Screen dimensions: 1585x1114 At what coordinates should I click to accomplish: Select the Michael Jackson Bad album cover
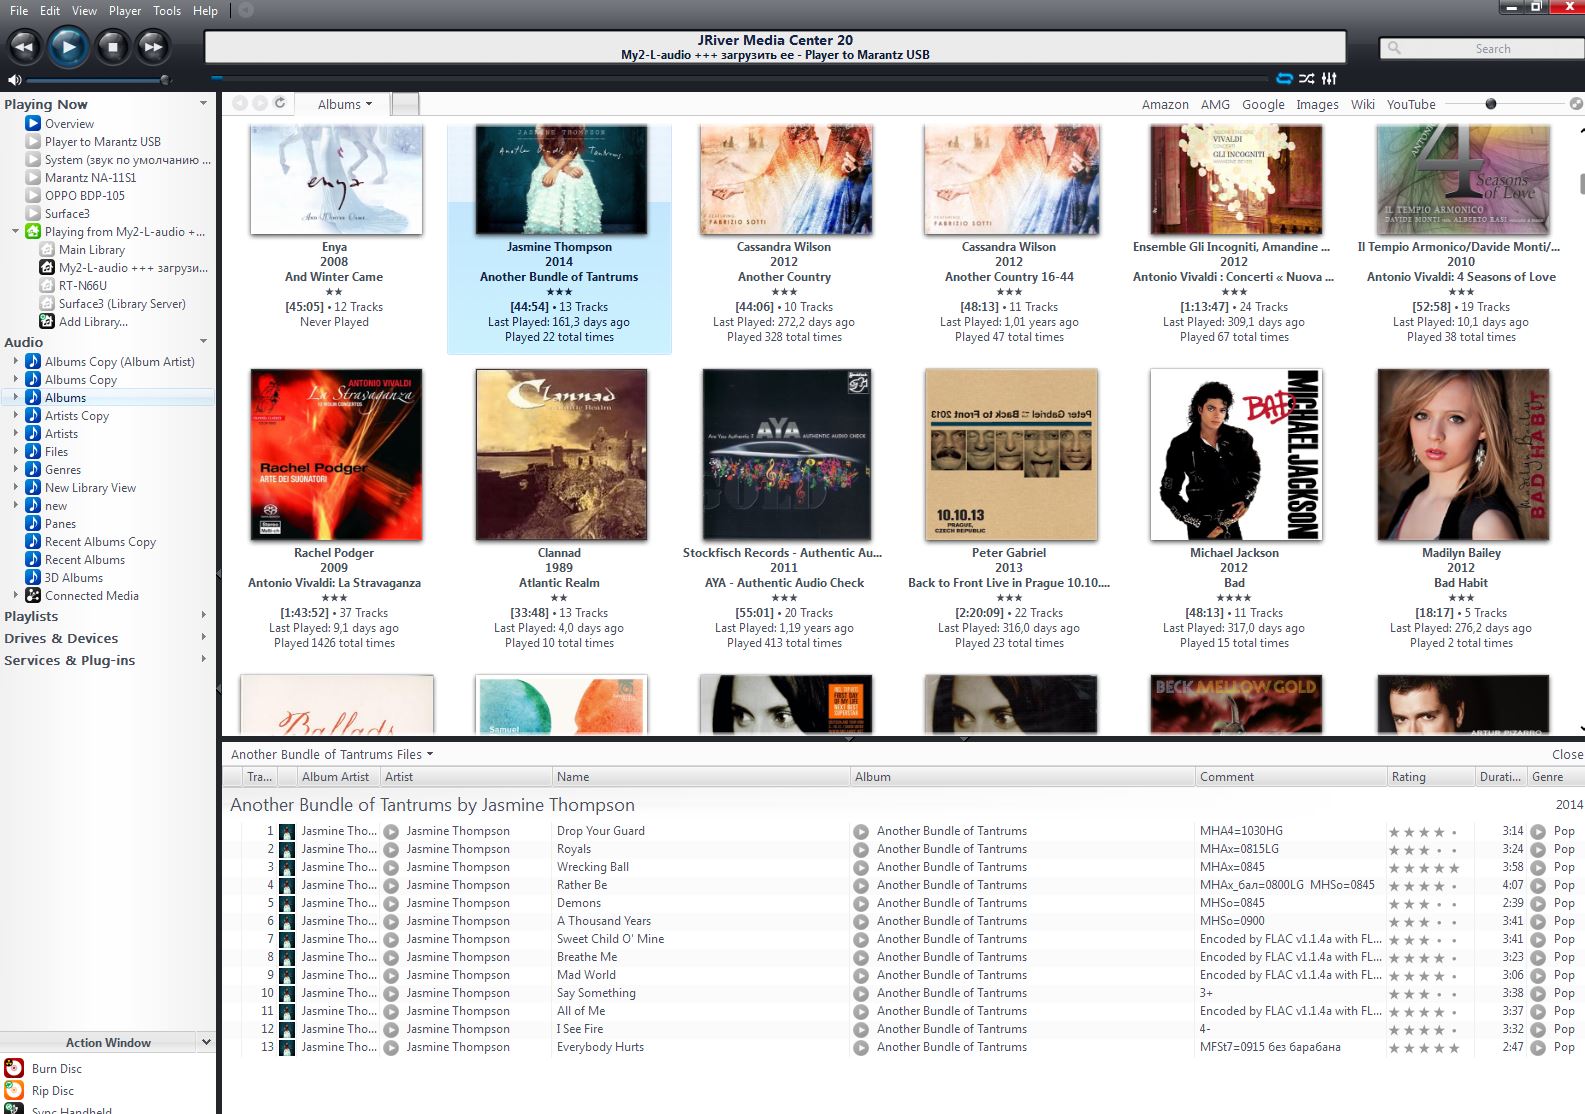[x=1236, y=455]
